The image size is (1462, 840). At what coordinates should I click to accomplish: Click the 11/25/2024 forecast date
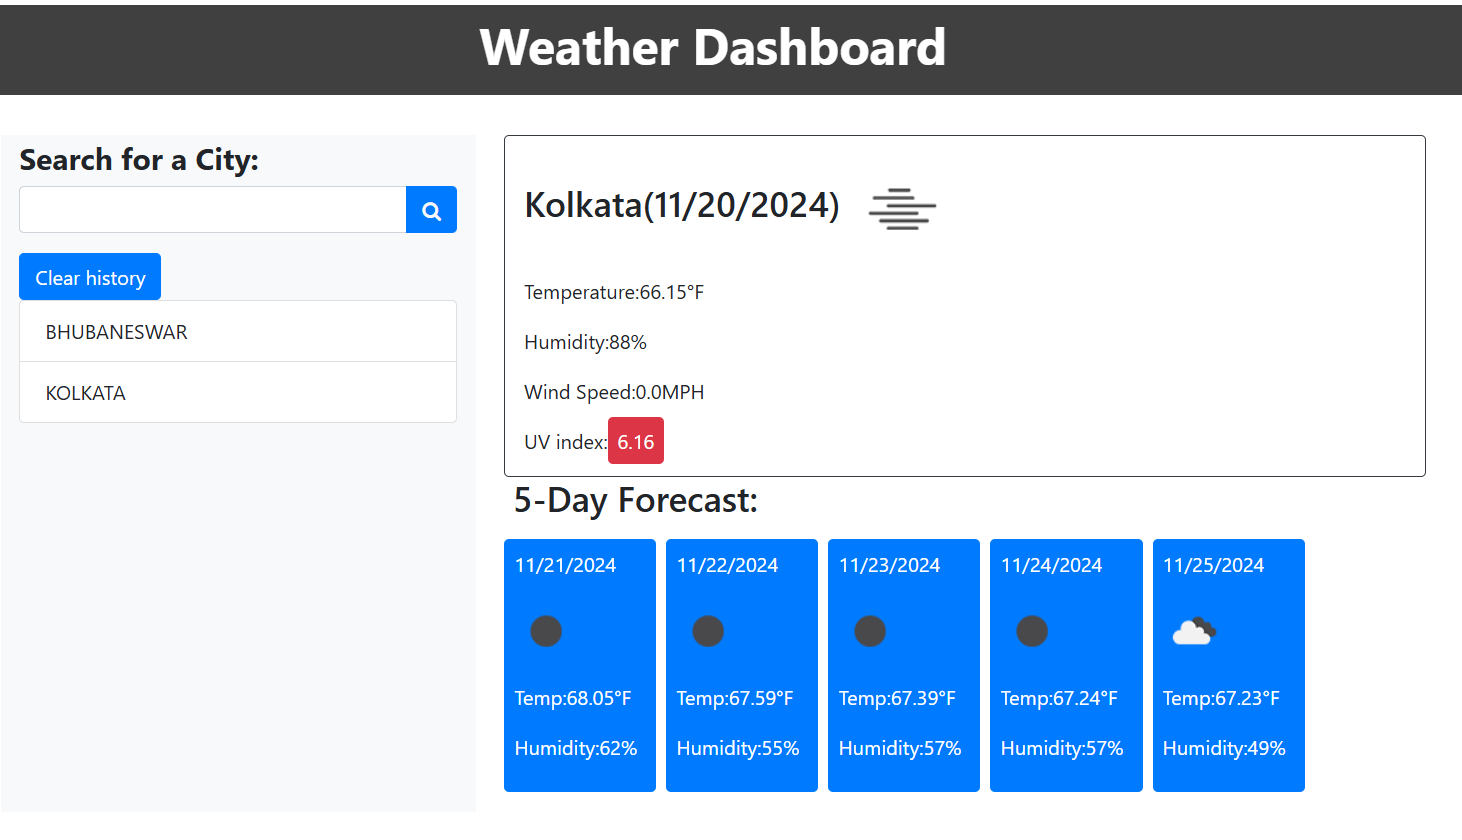click(1213, 565)
